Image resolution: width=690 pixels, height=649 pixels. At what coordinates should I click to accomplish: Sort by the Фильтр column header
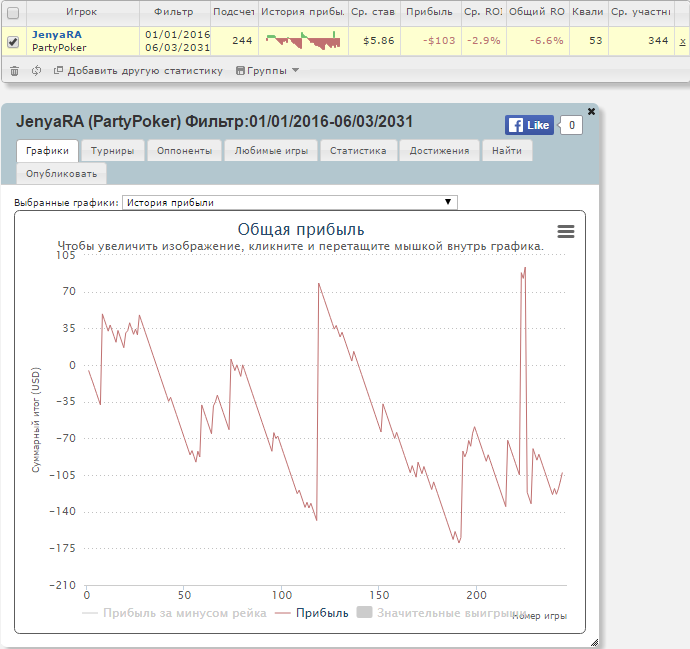pyautogui.click(x=174, y=12)
